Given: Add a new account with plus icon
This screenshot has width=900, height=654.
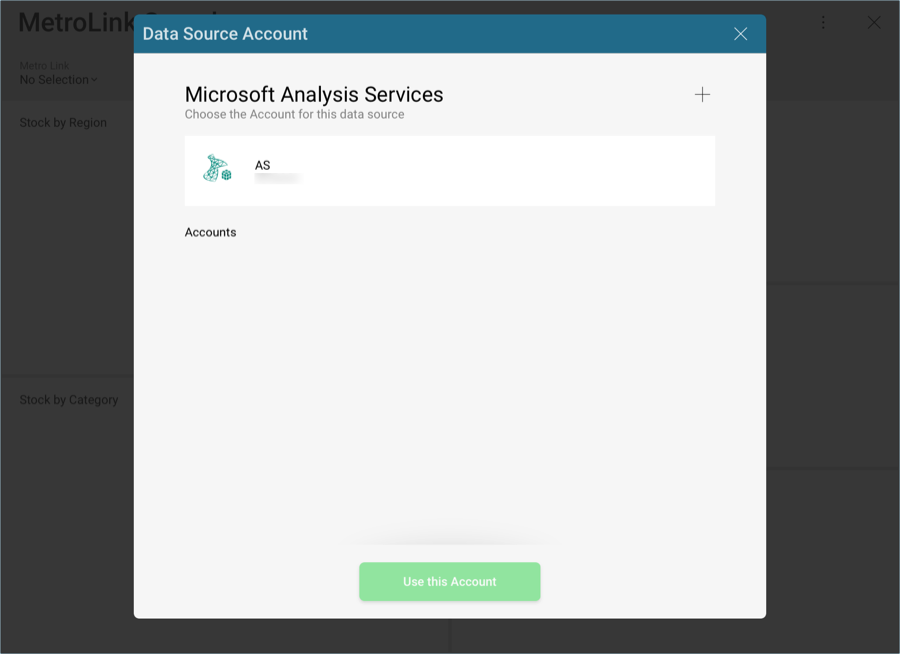Looking at the screenshot, I should coord(702,95).
